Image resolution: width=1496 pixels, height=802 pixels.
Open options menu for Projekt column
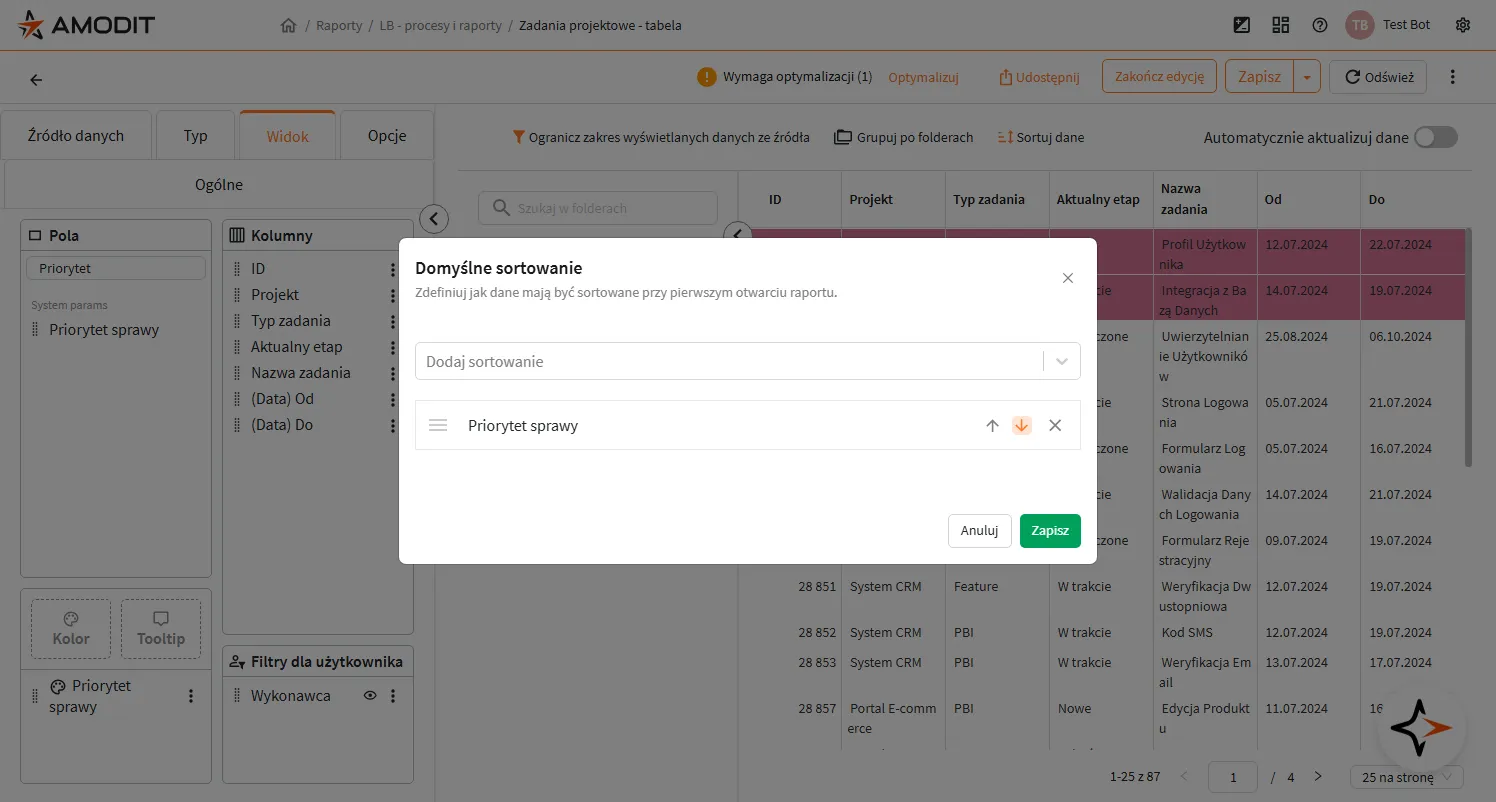pos(393,295)
